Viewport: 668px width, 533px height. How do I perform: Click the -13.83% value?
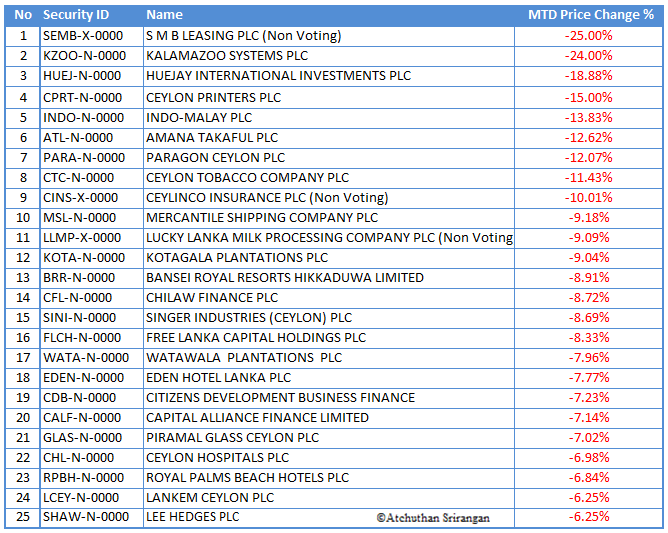coord(588,118)
